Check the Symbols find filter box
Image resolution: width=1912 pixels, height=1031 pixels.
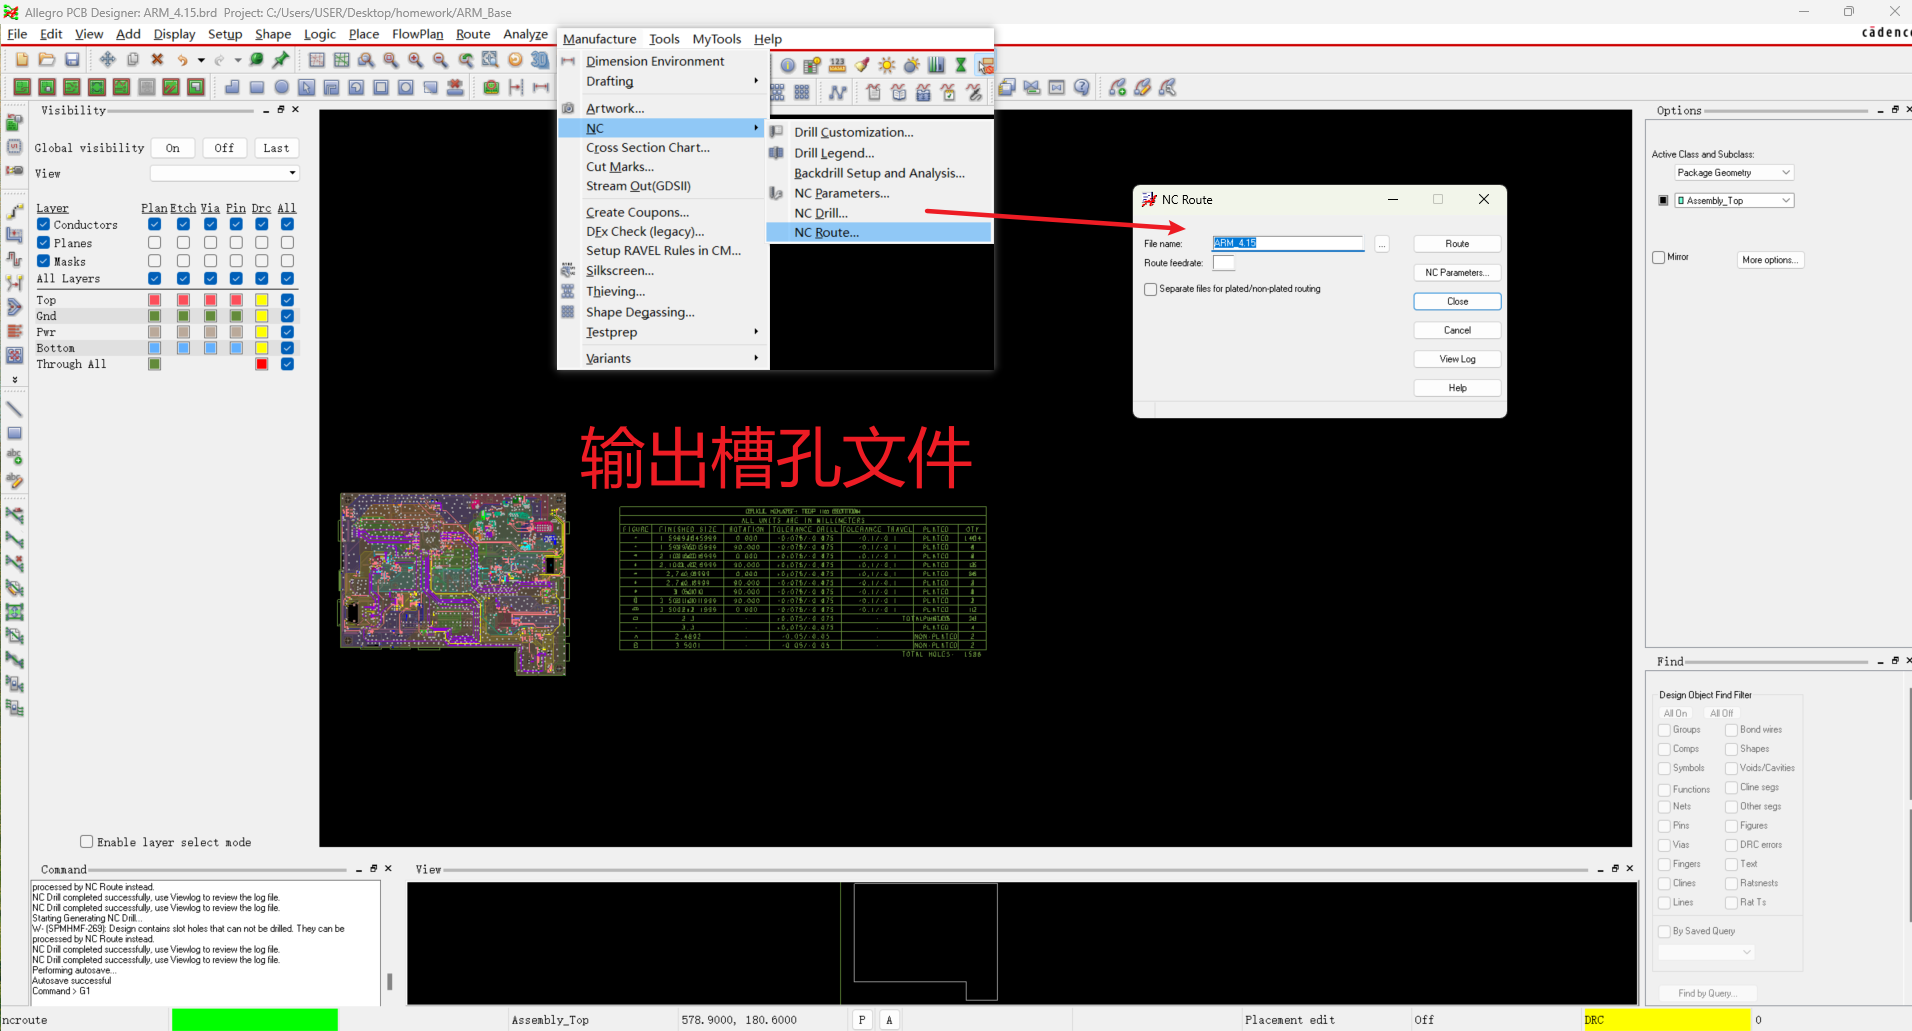point(1665,769)
